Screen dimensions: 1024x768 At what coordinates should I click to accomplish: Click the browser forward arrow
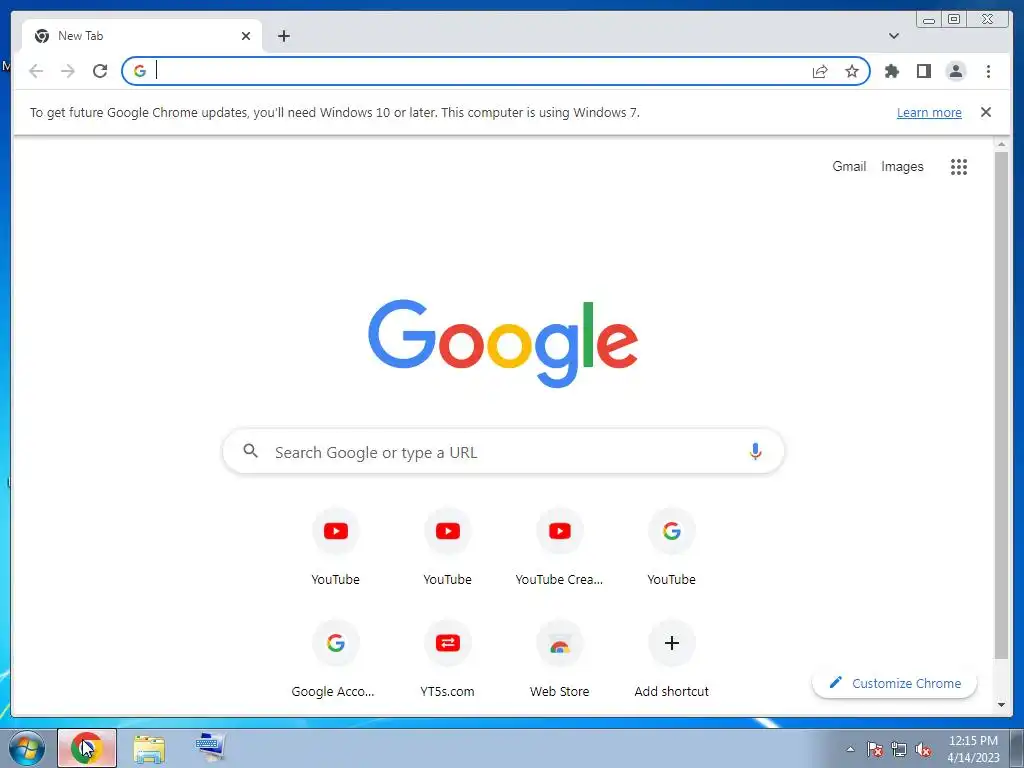[68, 71]
